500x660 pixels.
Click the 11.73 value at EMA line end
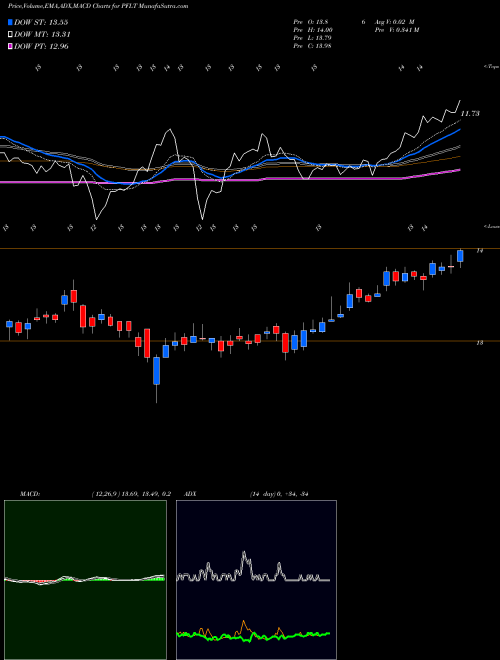click(470, 114)
